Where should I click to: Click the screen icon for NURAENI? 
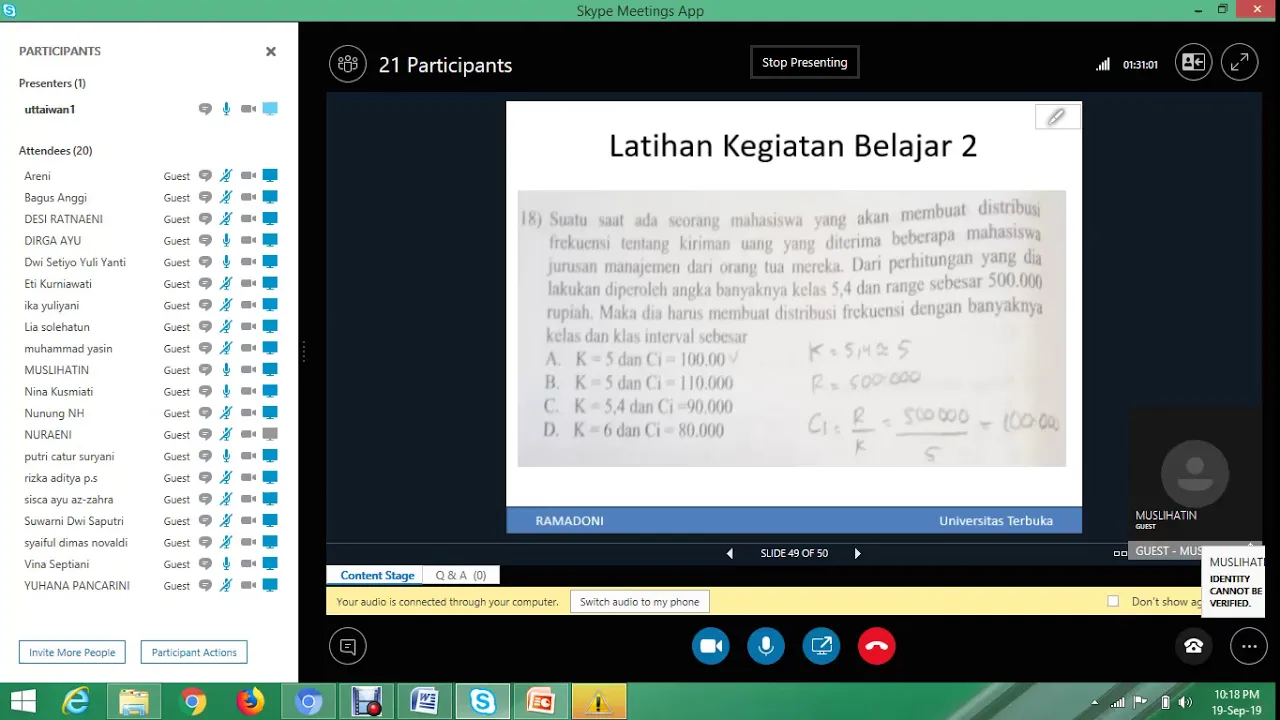pos(270,435)
